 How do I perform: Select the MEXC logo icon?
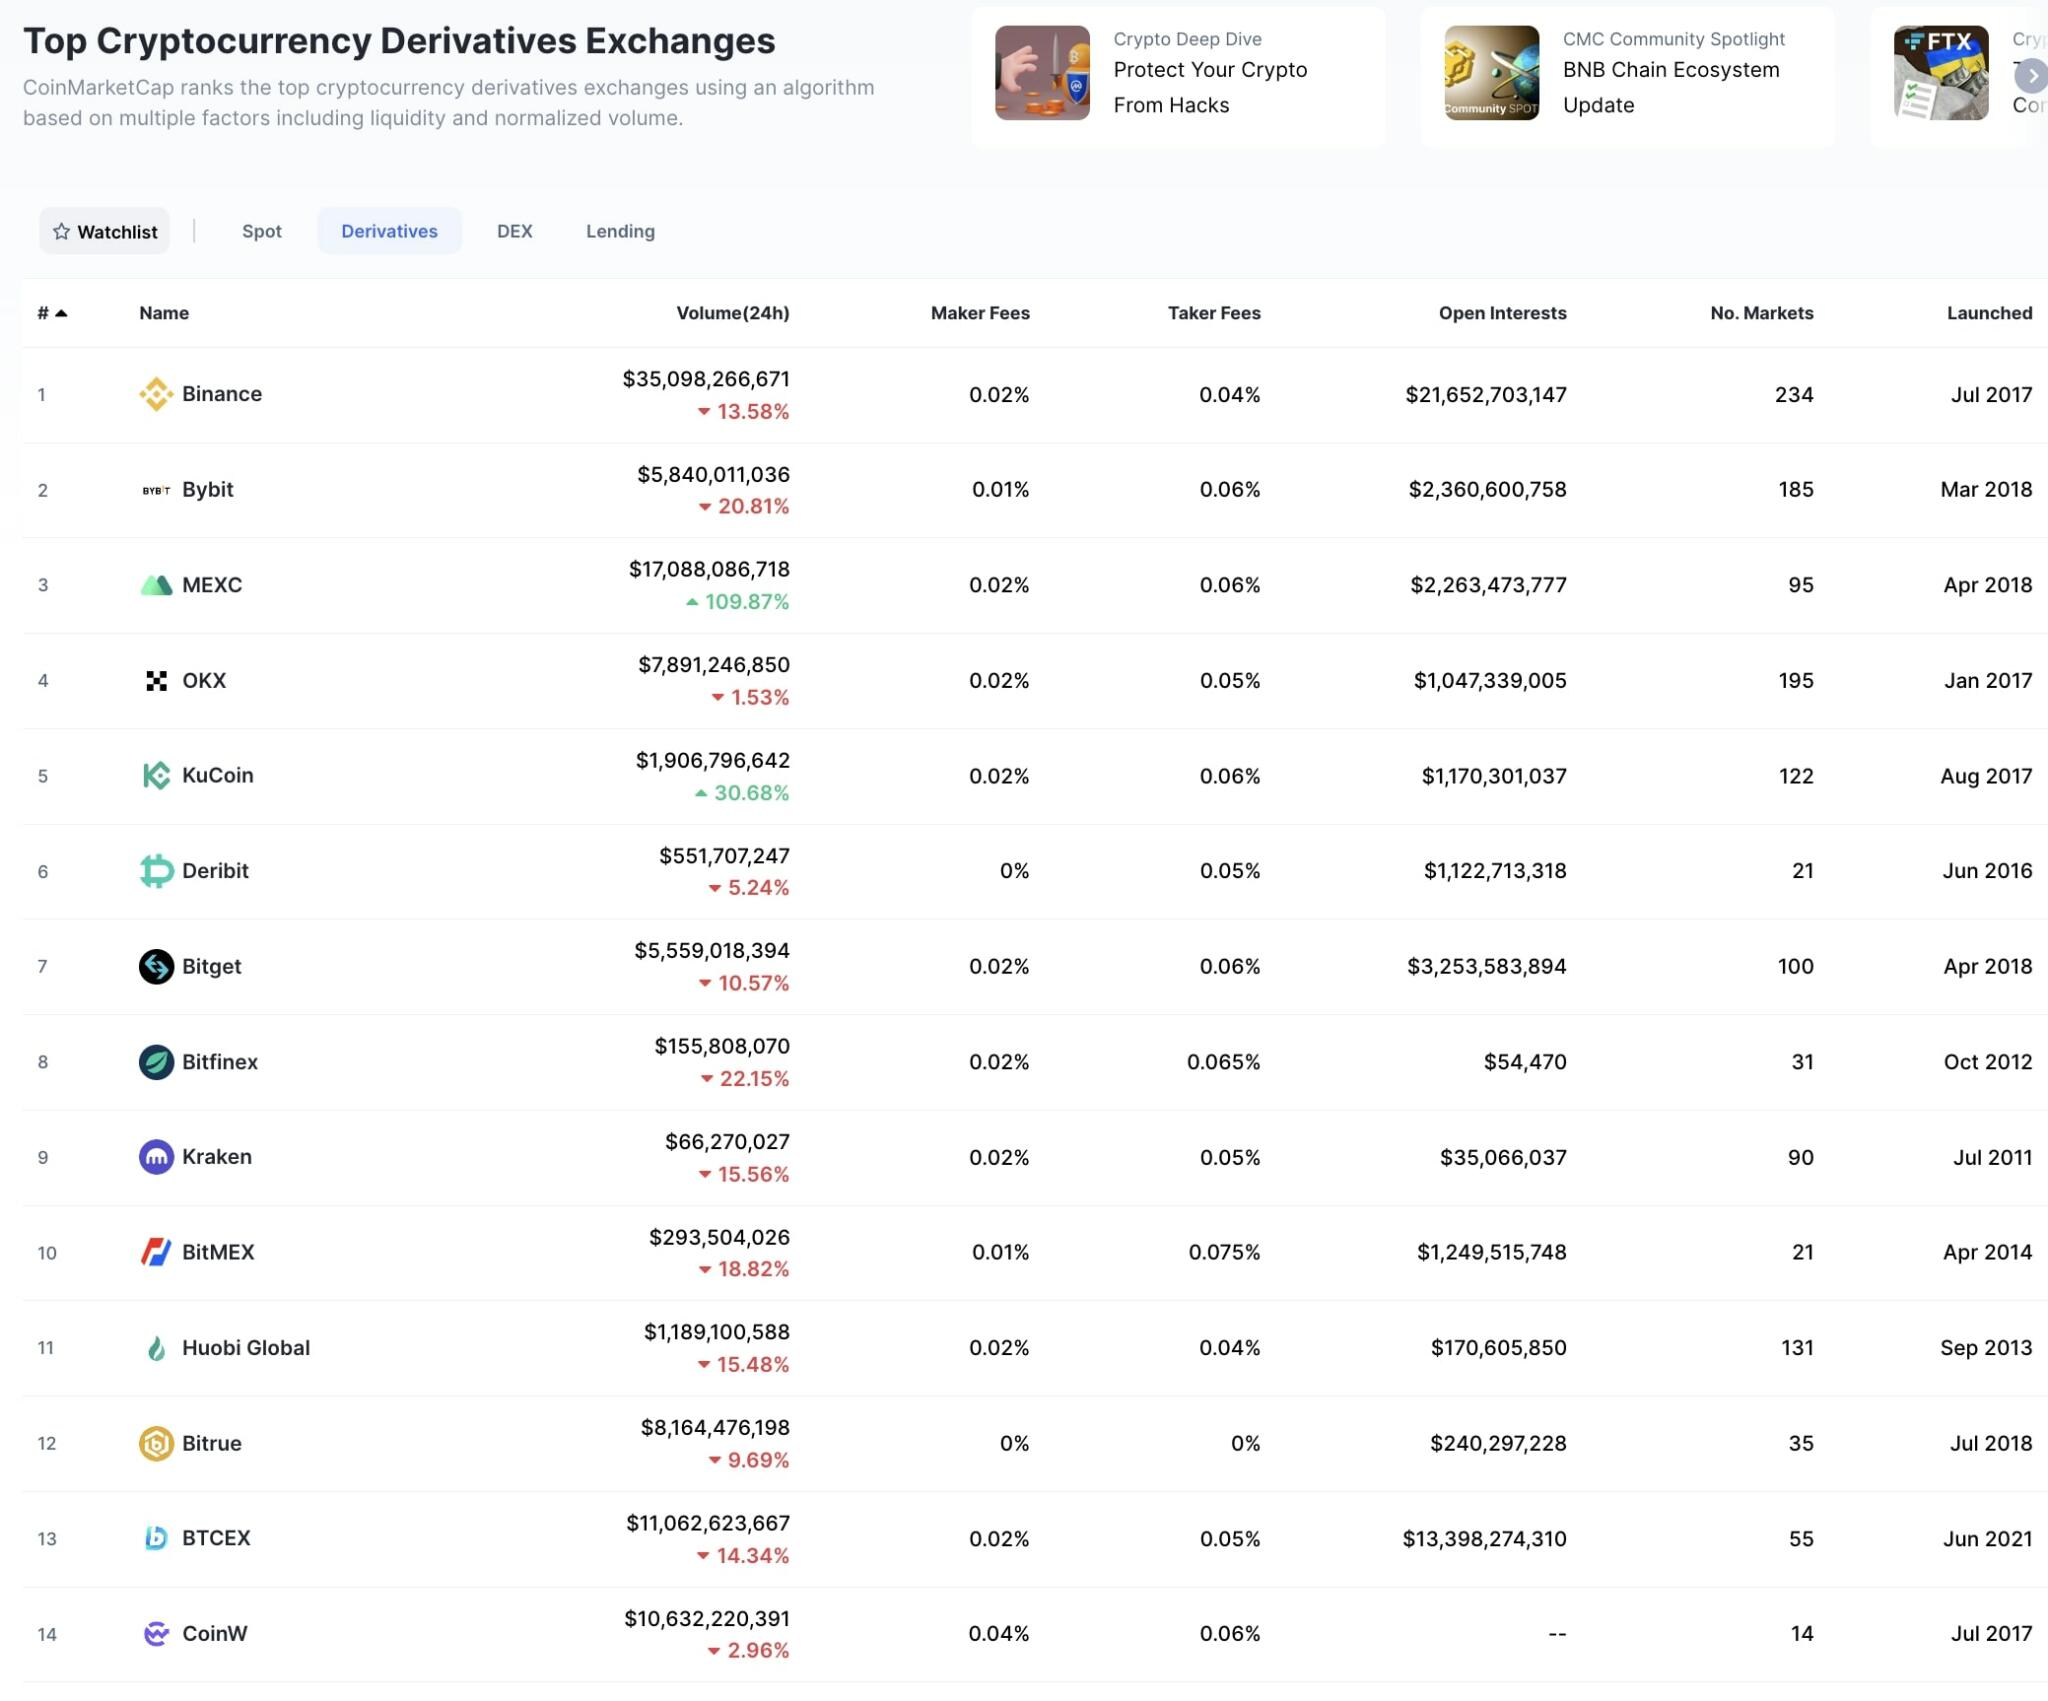[x=156, y=585]
